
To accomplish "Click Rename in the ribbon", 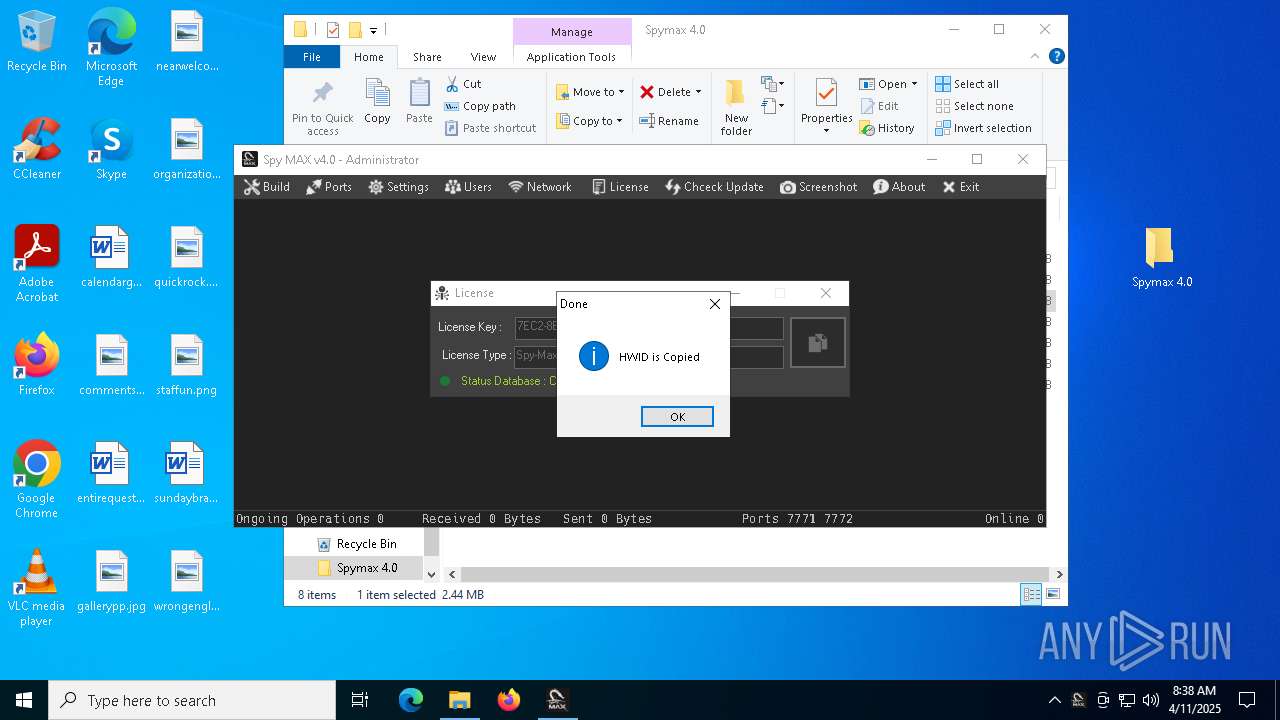I will [669, 121].
